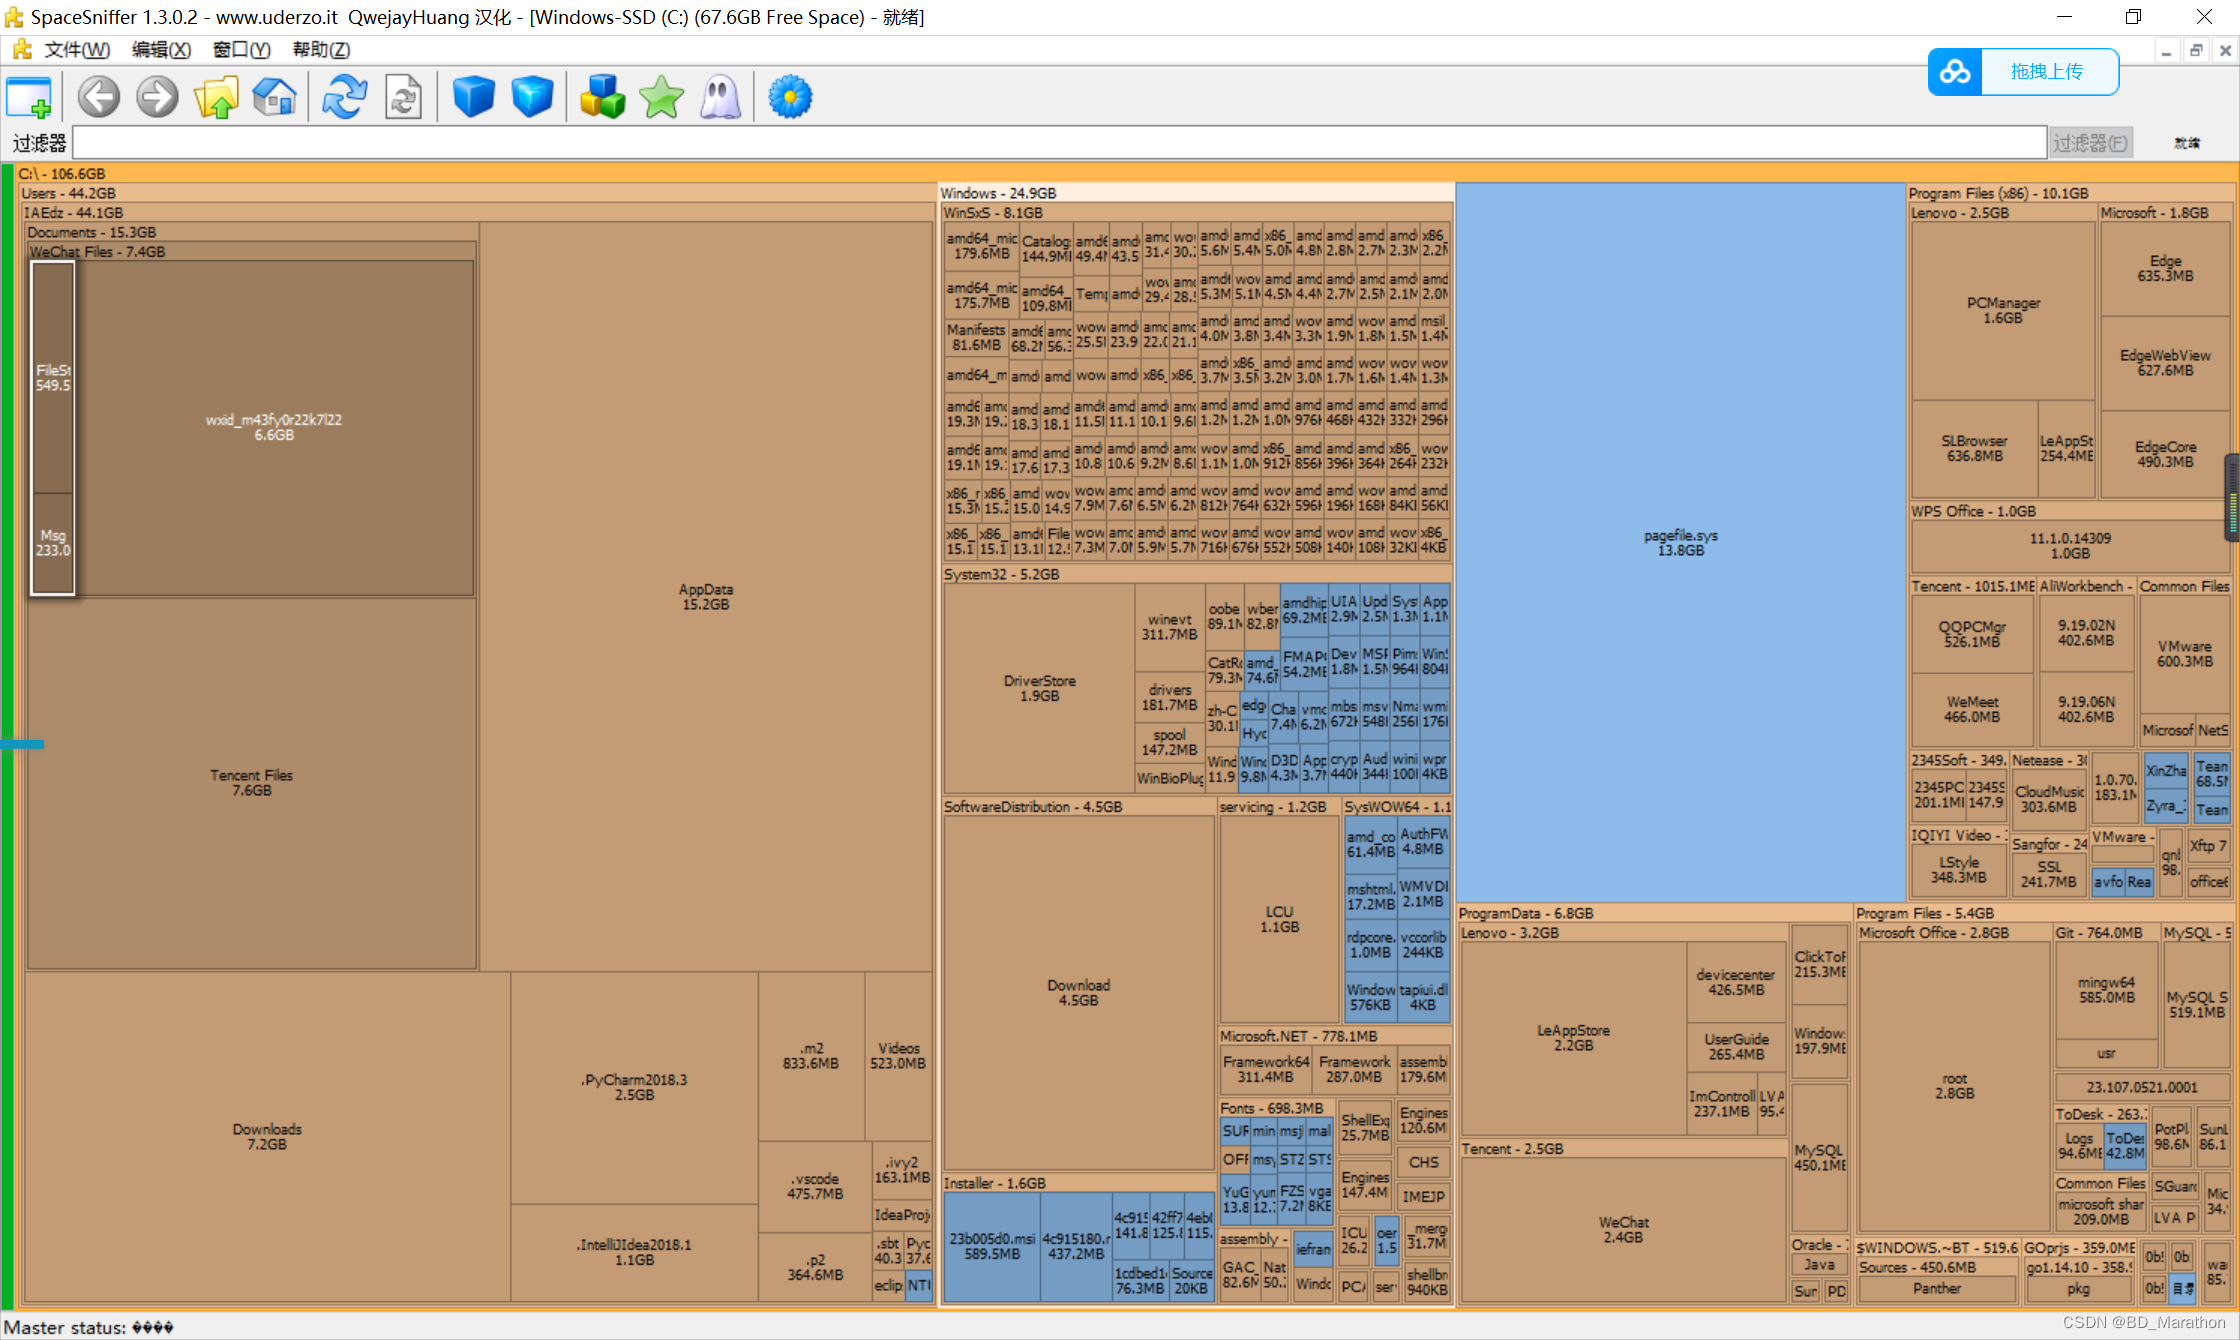Select the .vscode 475.7MB block
Image resolution: width=2240 pixels, height=1340 pixels.
coord(815,1186)
